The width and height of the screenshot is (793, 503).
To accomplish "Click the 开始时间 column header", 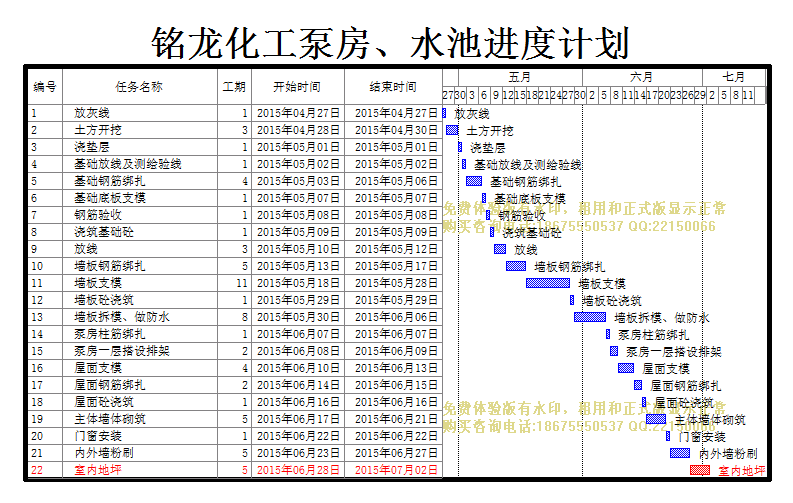I will (x=297, y=87).
